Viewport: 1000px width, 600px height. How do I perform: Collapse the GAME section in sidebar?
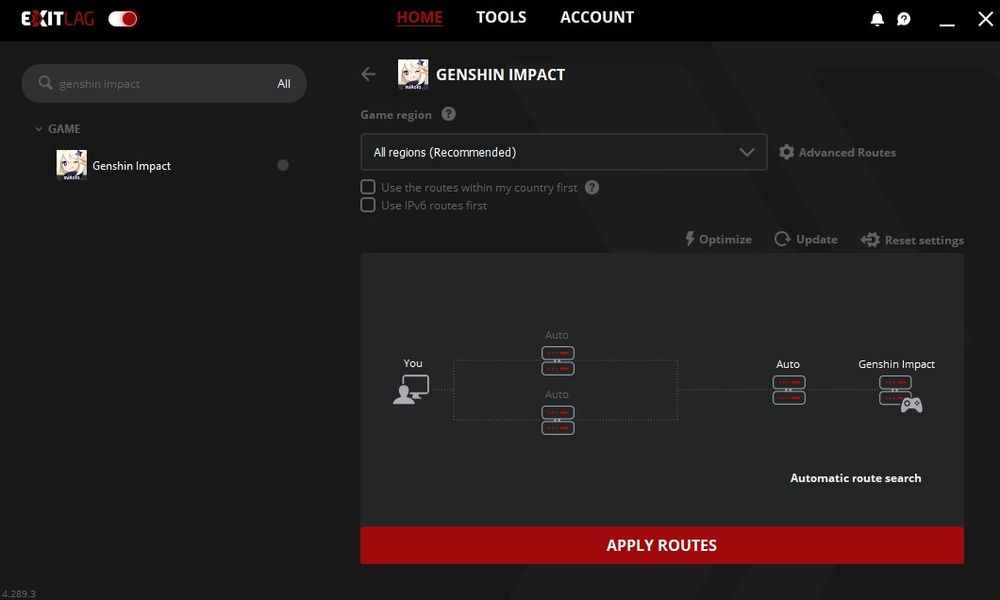point(39,129)
